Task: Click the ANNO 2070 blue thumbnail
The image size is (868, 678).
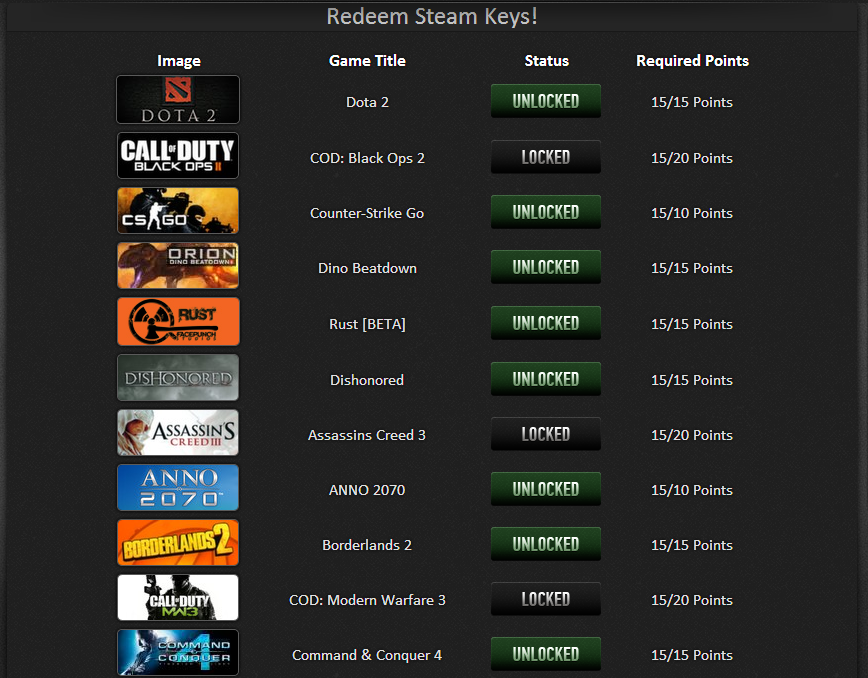Action: tap(178, 488)
